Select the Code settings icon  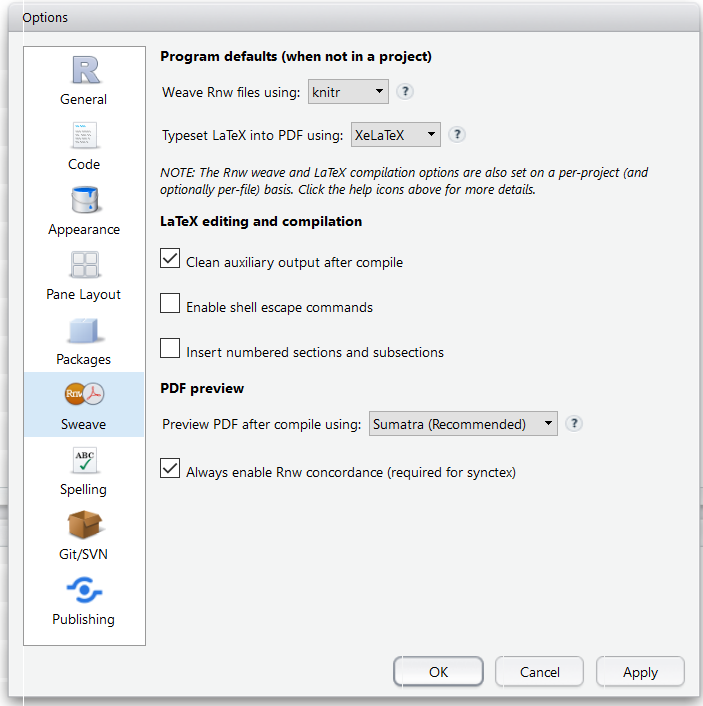pyautogui.click(x=84, y=135)
